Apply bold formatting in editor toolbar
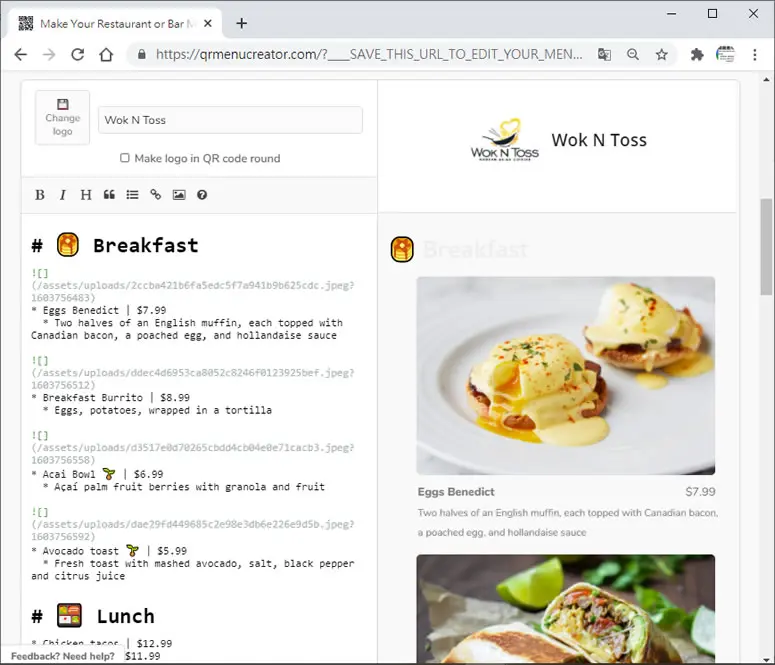Image resolution: width=775 pixels, height=665 pixels. point(40,195)
